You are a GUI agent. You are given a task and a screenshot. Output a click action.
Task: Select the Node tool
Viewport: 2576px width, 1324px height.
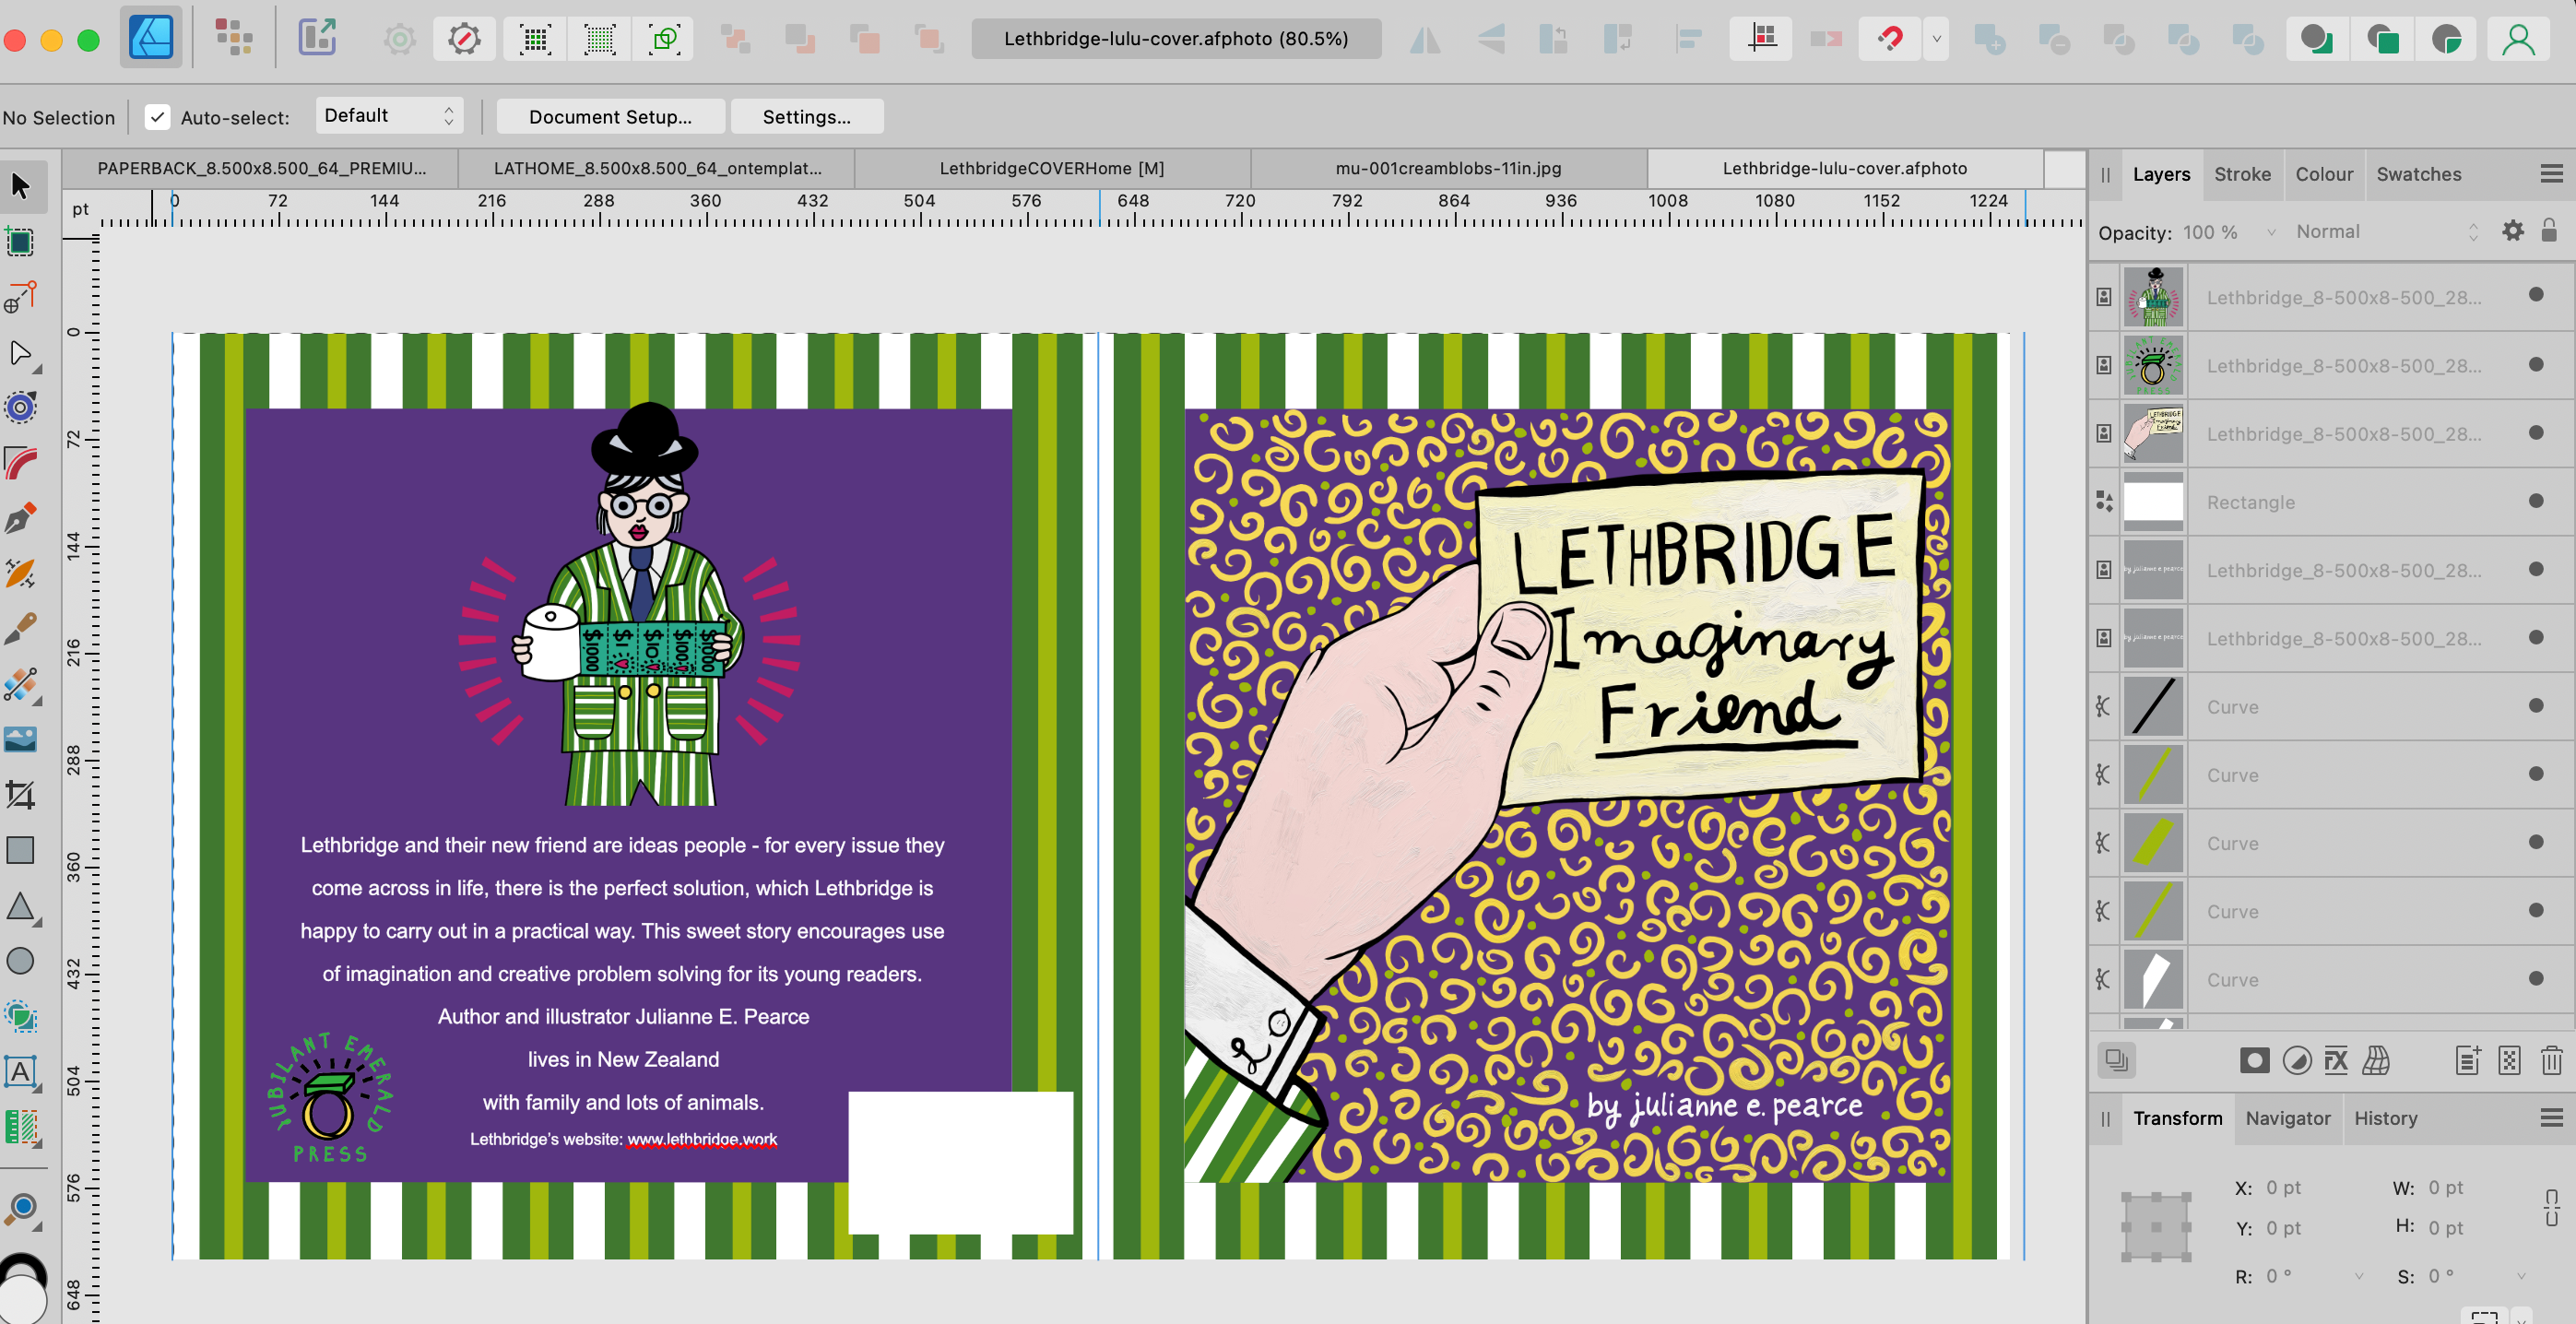tap(20, 353)
